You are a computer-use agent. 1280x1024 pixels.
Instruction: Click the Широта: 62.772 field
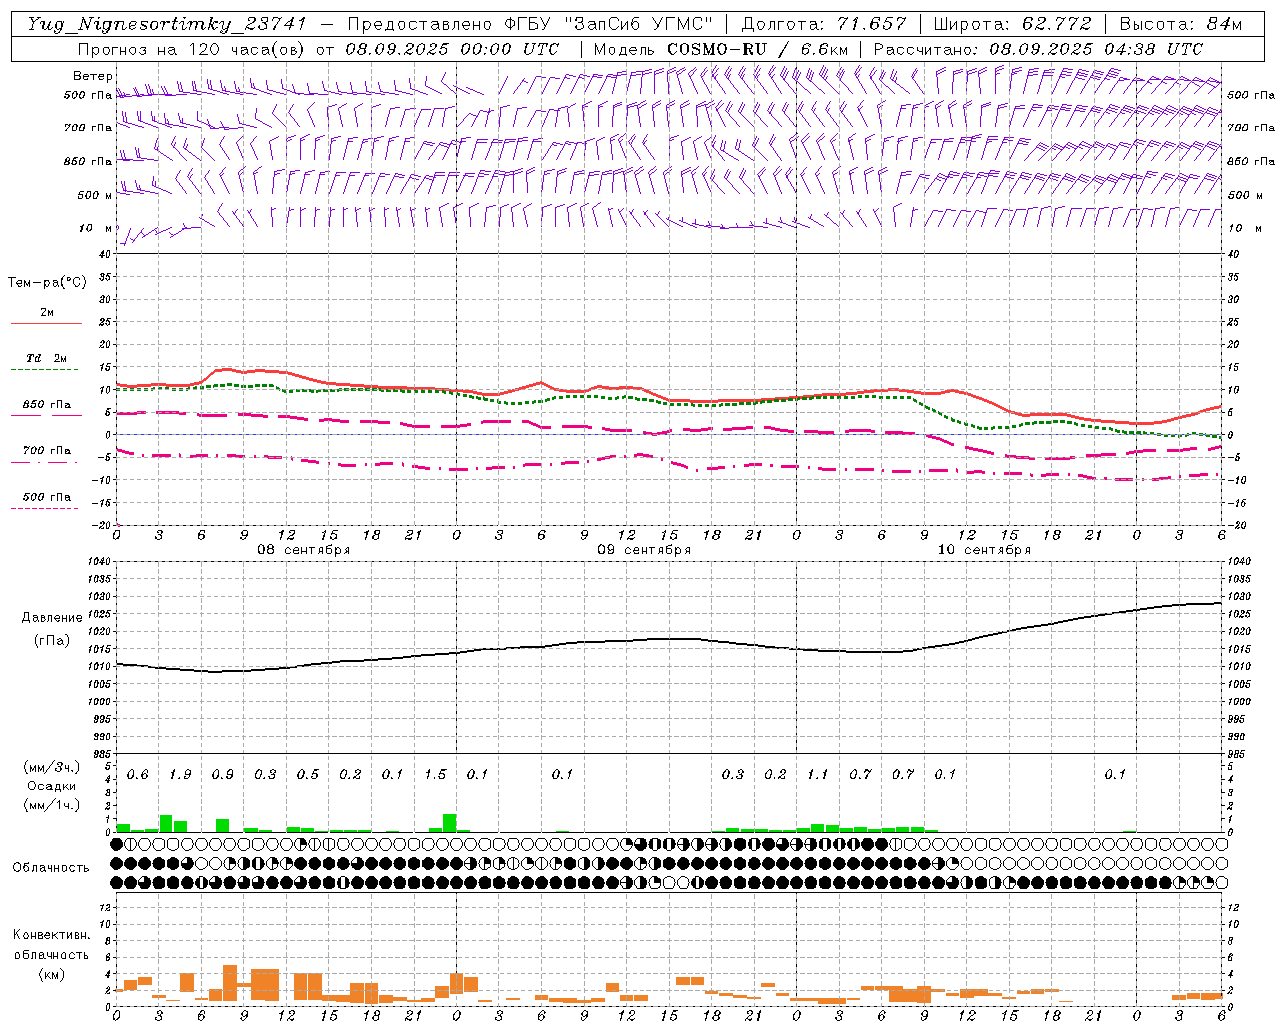click(x=1012, y=24)
